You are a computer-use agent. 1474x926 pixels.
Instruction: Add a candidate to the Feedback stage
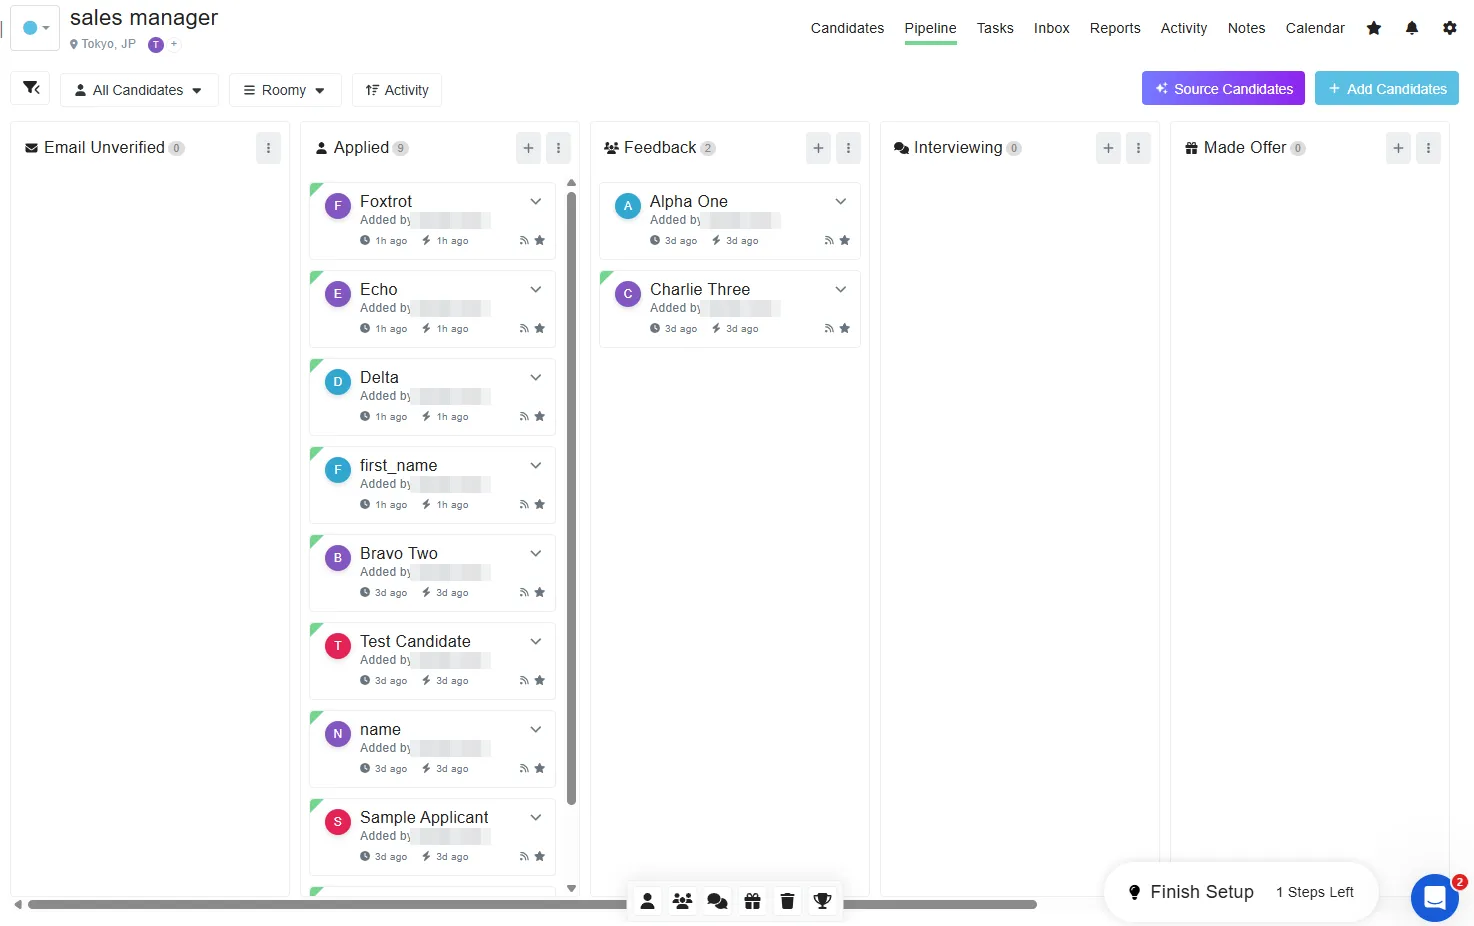819,148
